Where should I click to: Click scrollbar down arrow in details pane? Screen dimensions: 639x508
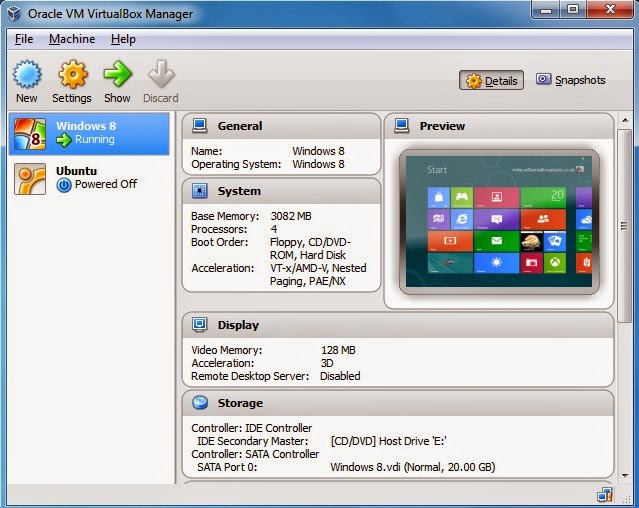[625, 476]
